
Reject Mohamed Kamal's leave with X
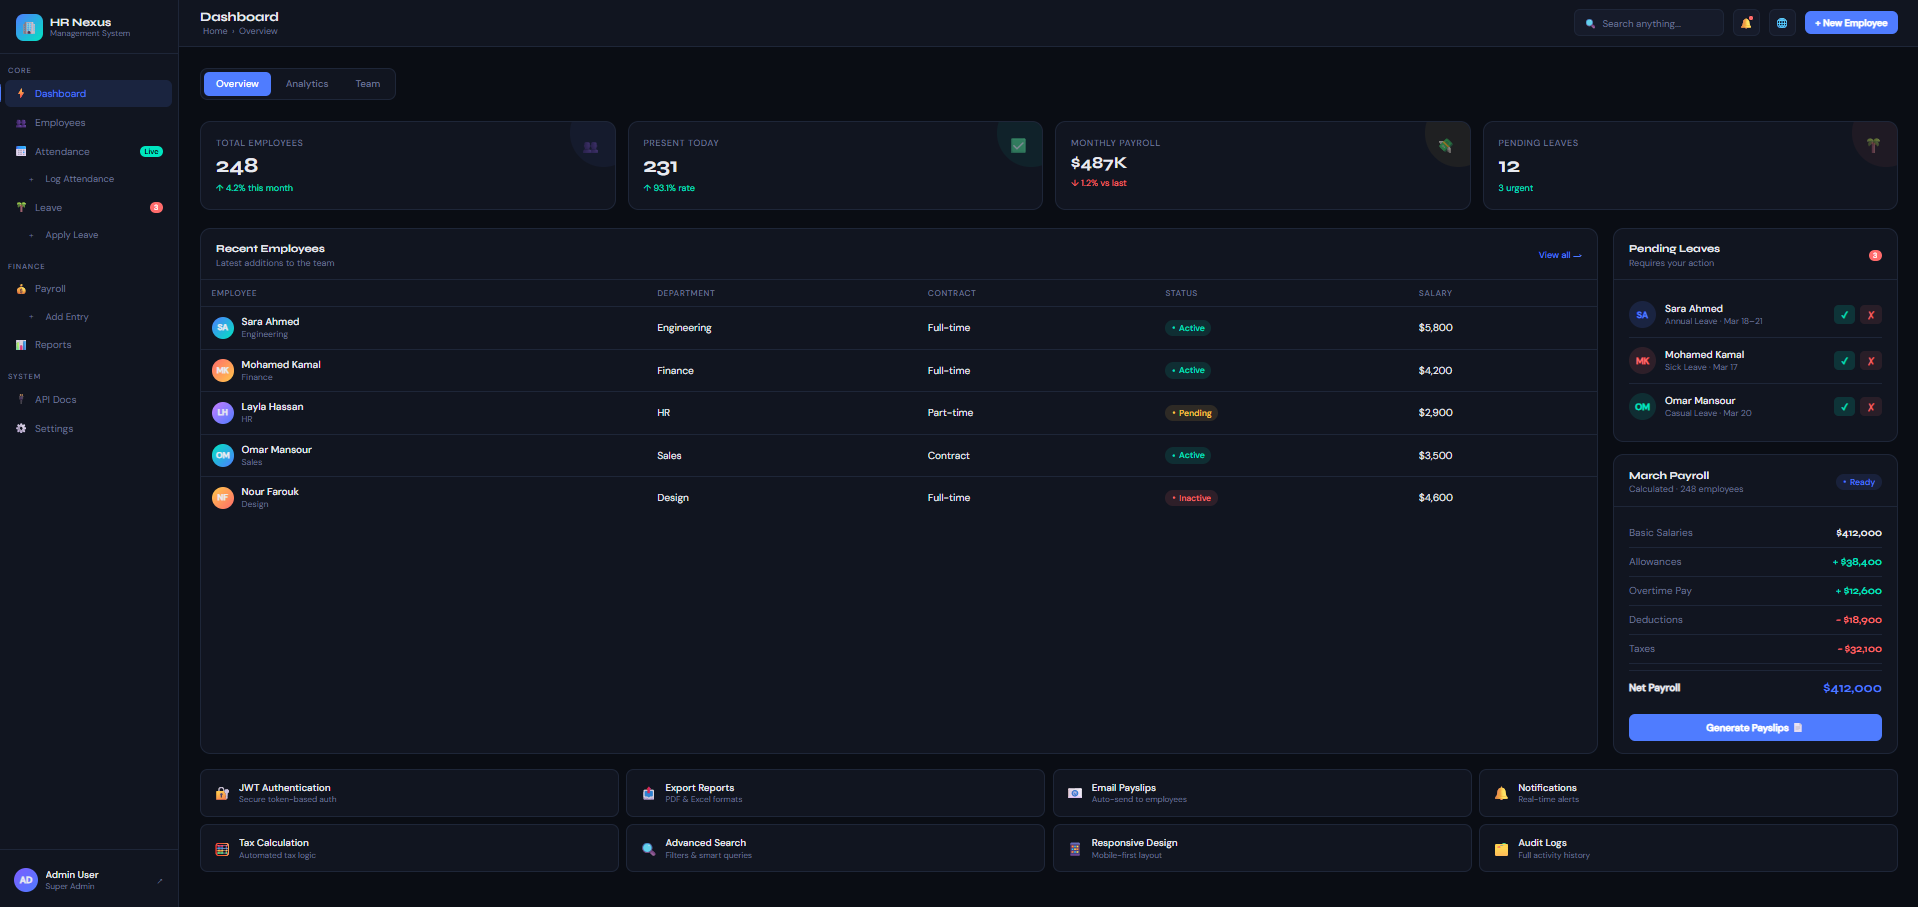(x=1871, y=361)
